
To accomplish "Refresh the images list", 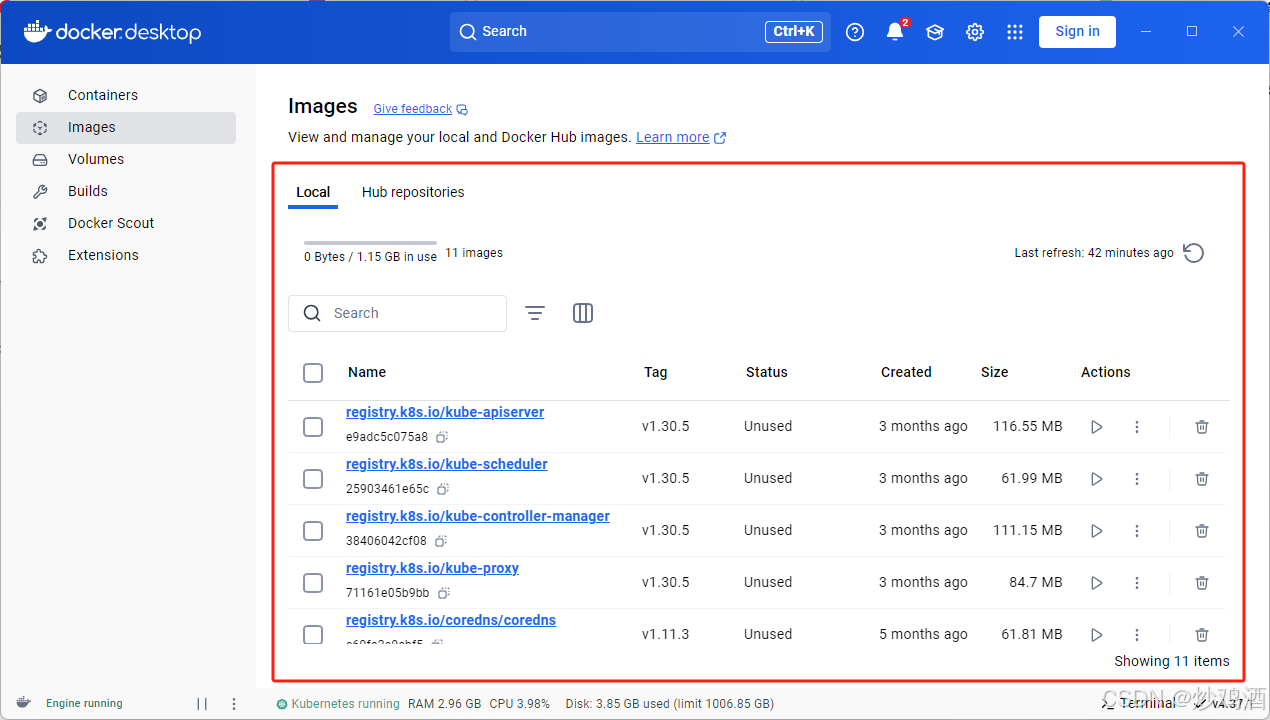I will (1193, 253).
